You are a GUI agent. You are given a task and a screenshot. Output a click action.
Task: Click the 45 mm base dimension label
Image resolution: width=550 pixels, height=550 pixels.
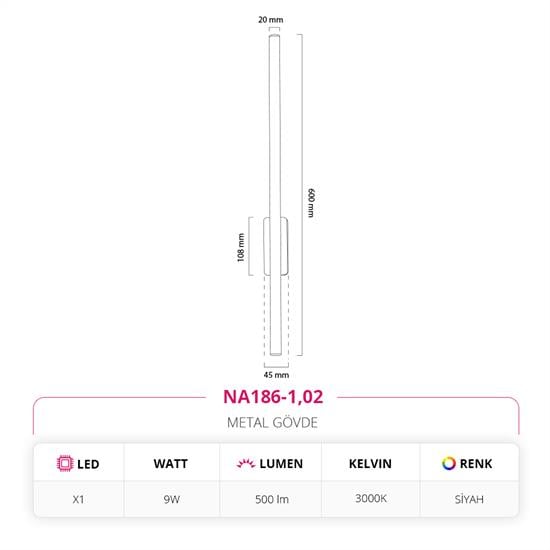(x=276, y=375)
